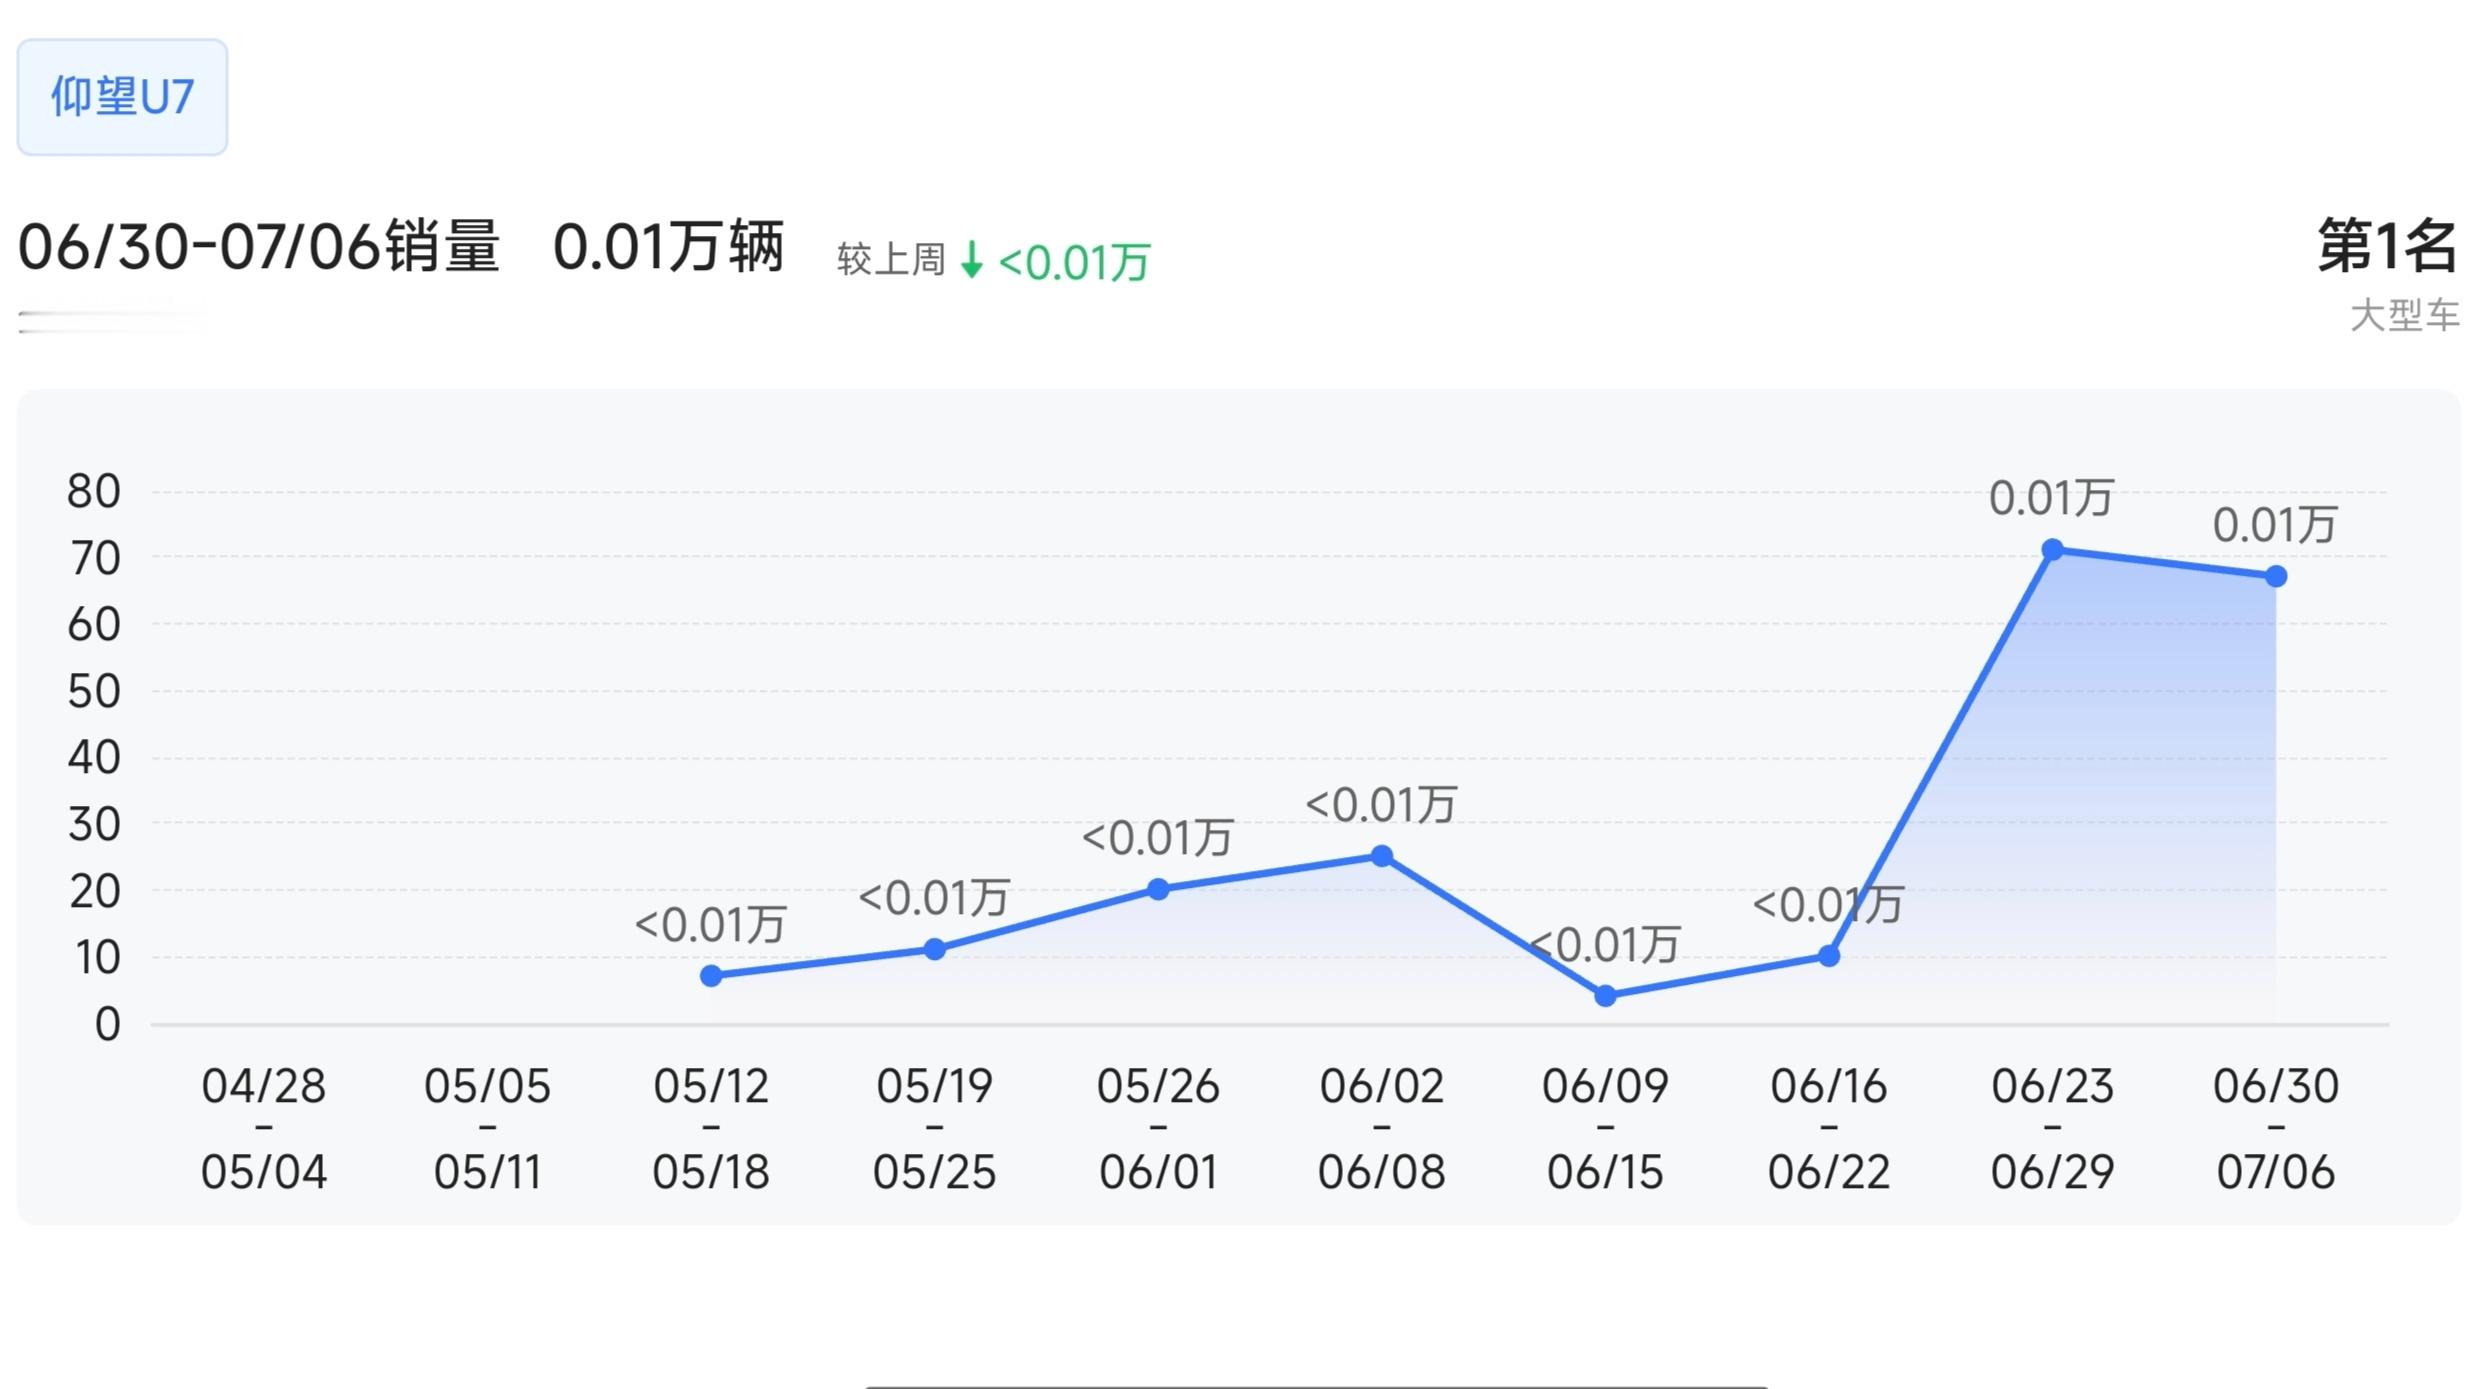
Task: Click the 05/19-05/25 data point
Action: click(x=934, y=949)
